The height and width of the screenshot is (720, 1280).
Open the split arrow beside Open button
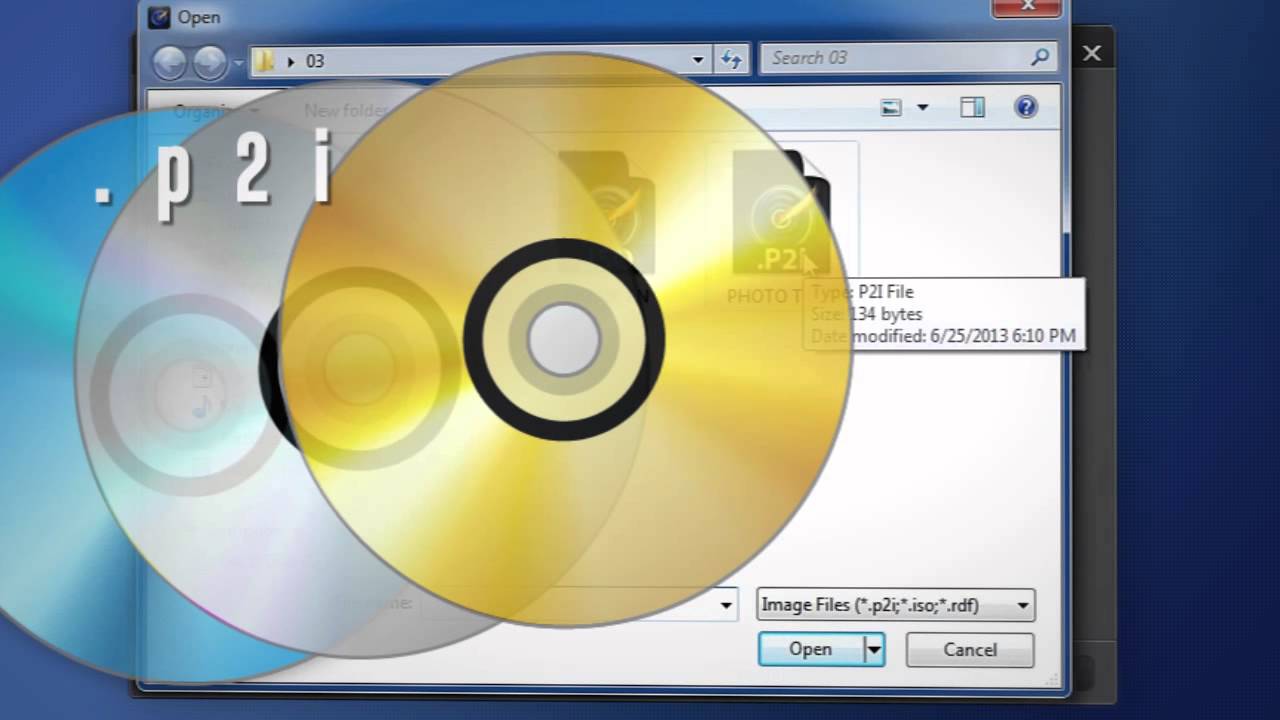coord(874,649)
